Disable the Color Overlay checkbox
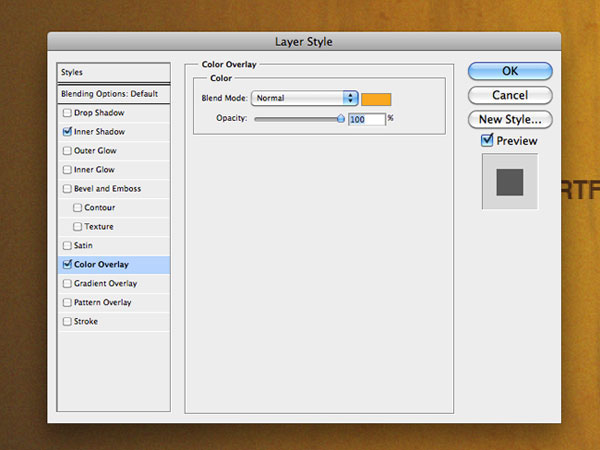Screen dimensions: 600x450 point(67,265)
